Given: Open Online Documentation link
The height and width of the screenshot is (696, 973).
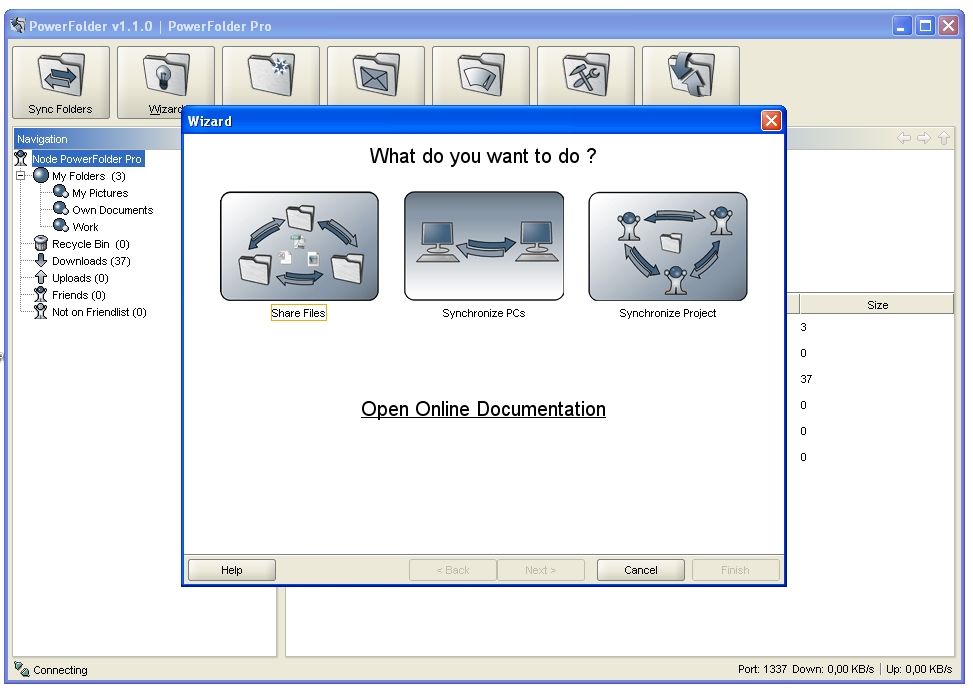Looking at the screenshot, I should point(483,409).
